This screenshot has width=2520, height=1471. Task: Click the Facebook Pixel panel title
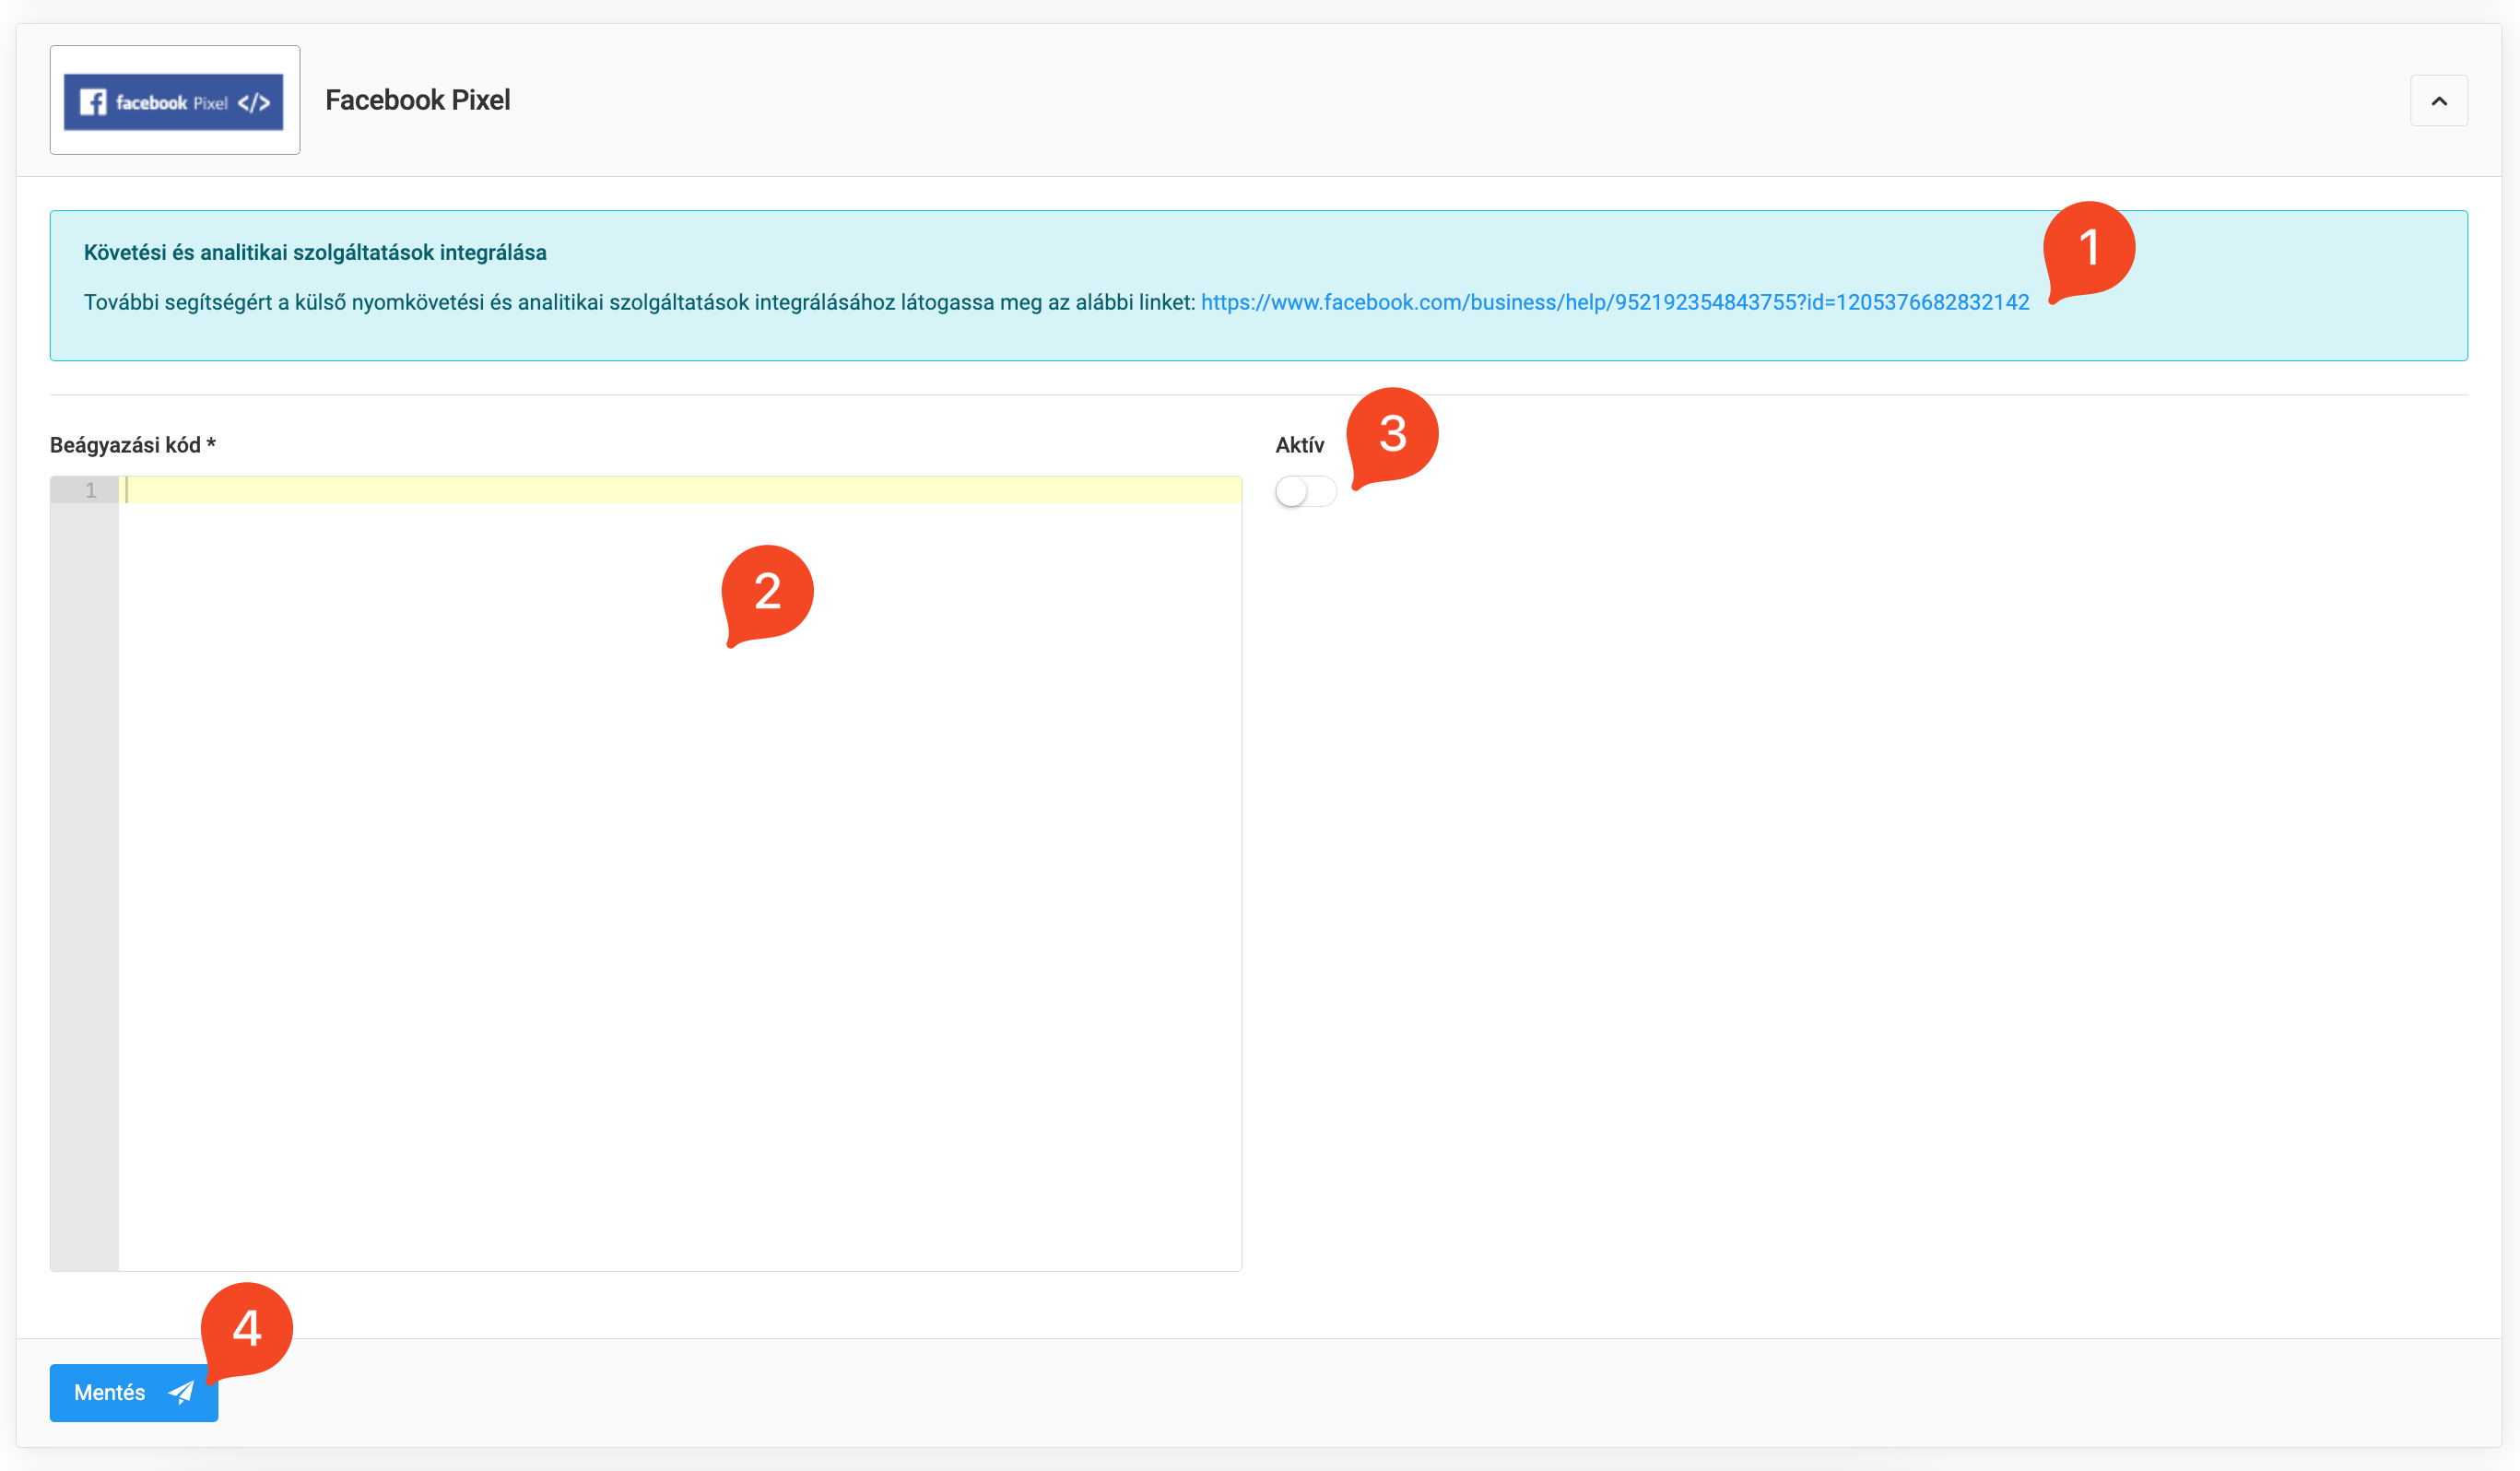coord(417,100)
